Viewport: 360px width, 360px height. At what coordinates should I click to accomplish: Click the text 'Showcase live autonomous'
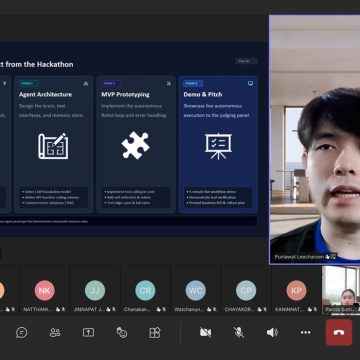213,106
